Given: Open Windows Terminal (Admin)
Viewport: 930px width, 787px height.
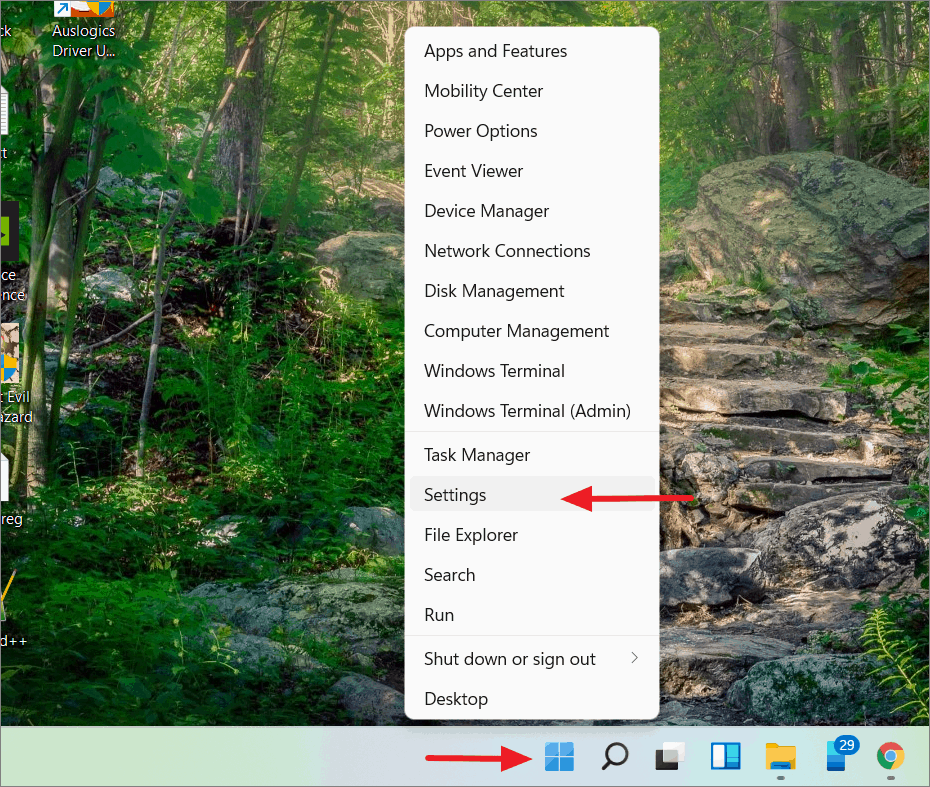Looking at the screenshot, I should pos(527,411).
